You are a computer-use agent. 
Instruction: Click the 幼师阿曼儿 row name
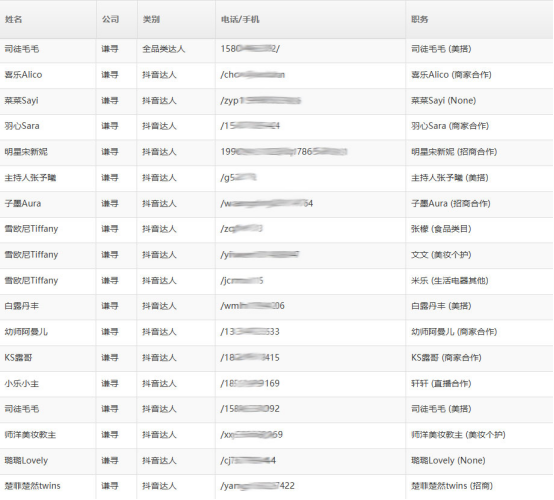point(26,331)
